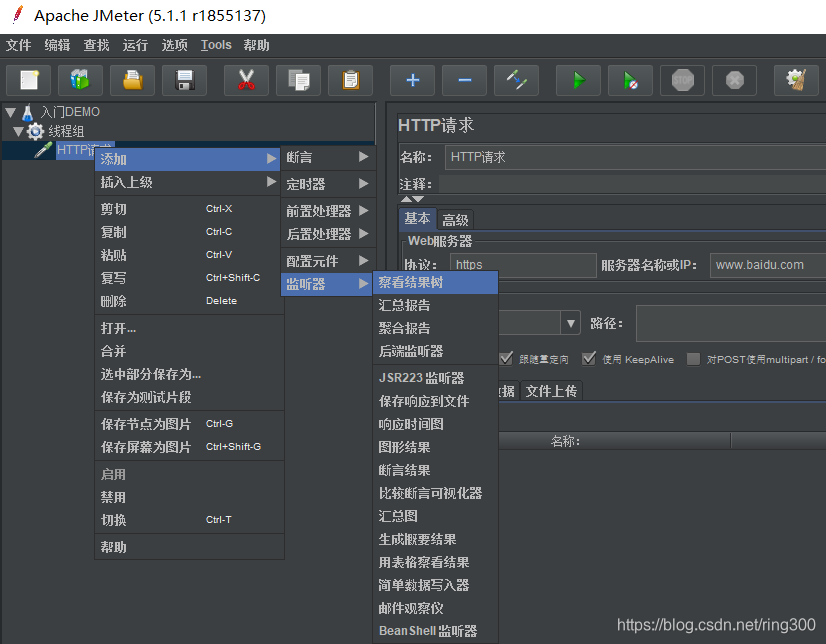This screenshot has height=644, width=826.
Task: Select 察看结果树 listener
Action: tap(436, 282)
